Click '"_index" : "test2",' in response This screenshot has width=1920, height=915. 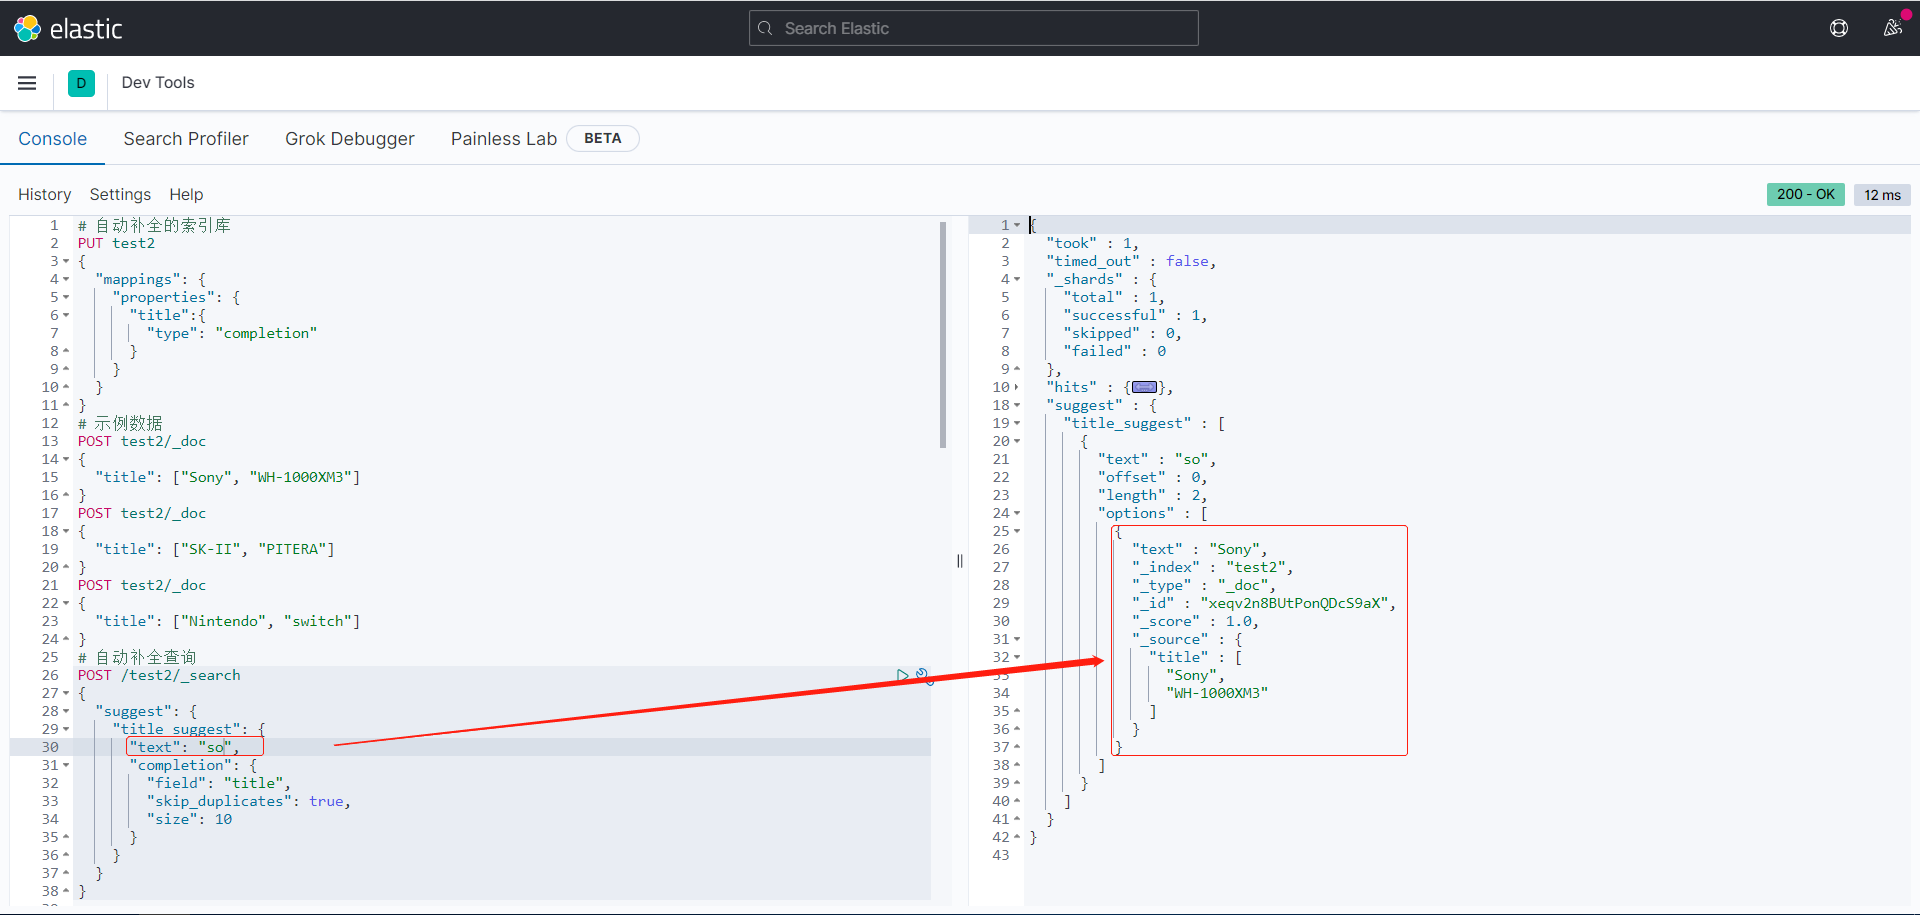pos(1212,567)
